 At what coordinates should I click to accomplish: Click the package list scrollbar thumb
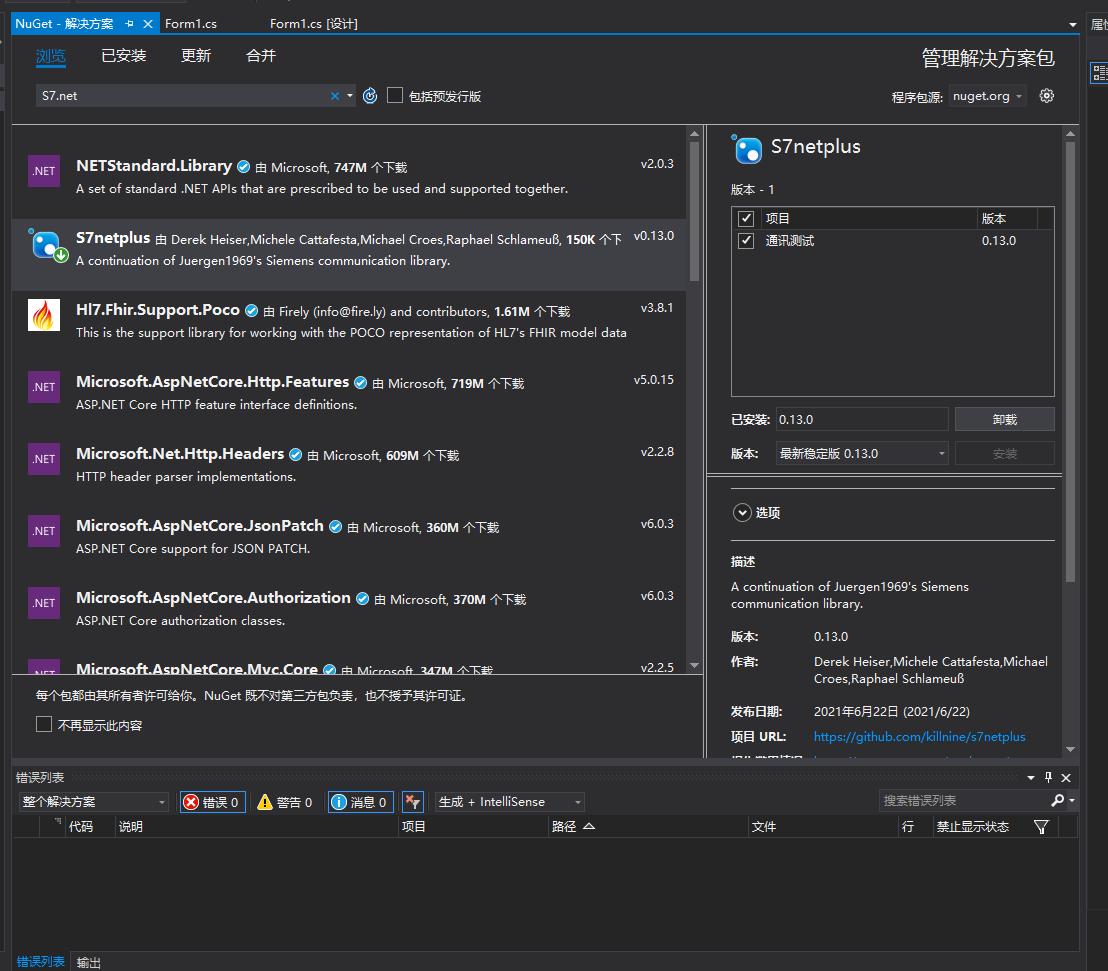click(x=694, y=212)
